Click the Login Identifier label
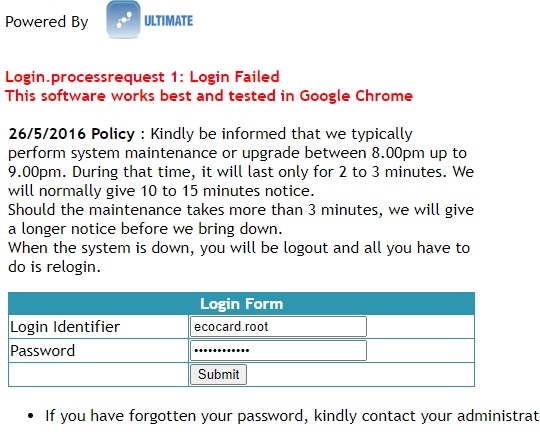 [x=65, y=327]
